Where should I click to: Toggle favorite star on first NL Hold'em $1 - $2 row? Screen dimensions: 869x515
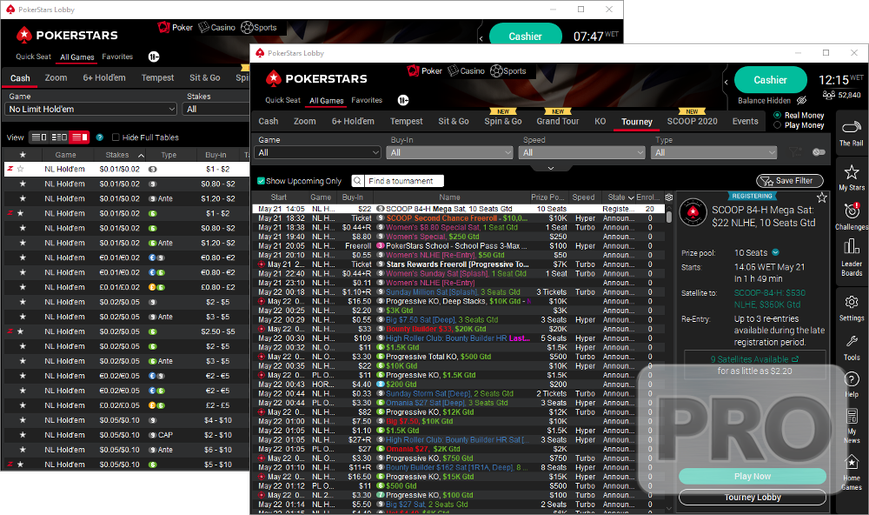21,169
